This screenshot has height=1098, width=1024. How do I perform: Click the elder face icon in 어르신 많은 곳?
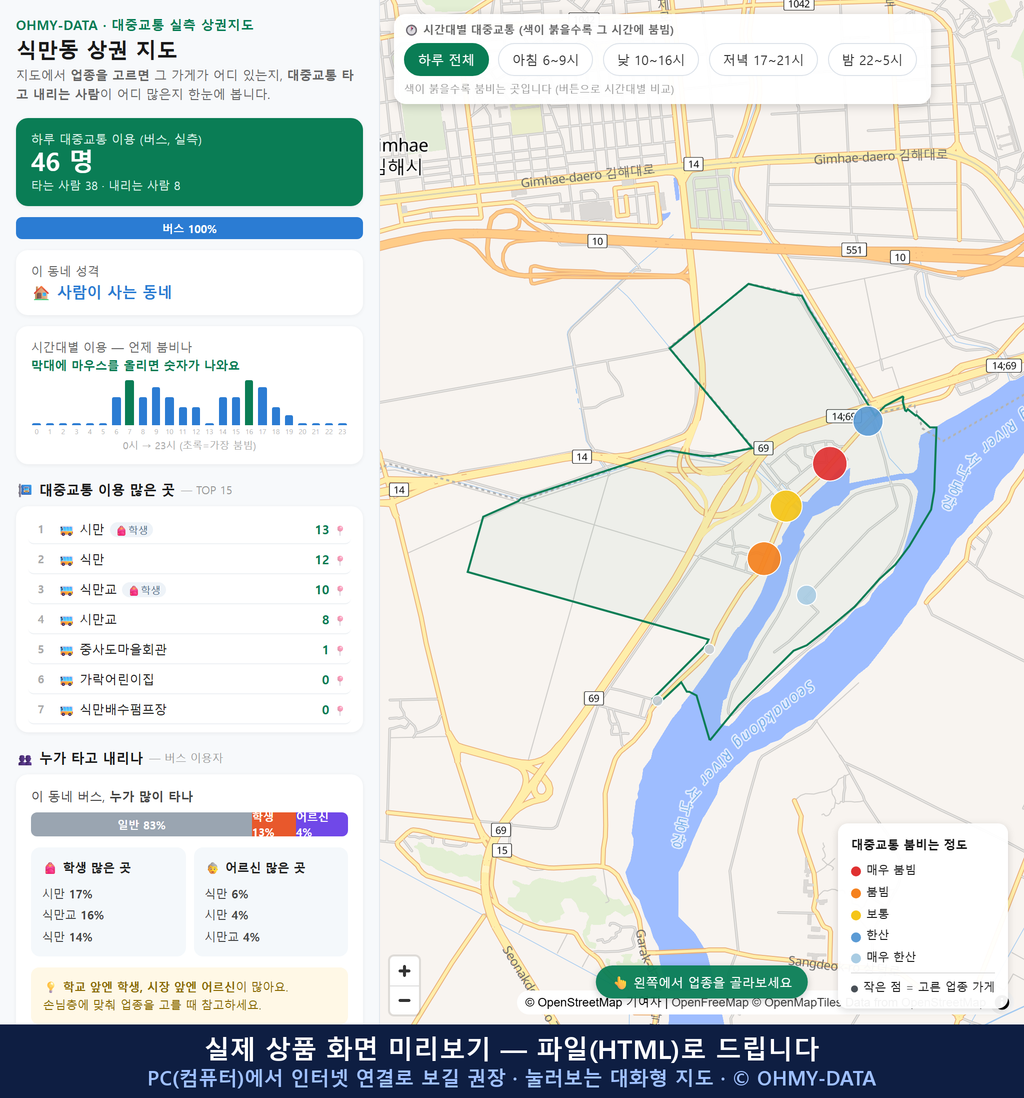pos(213,868)
